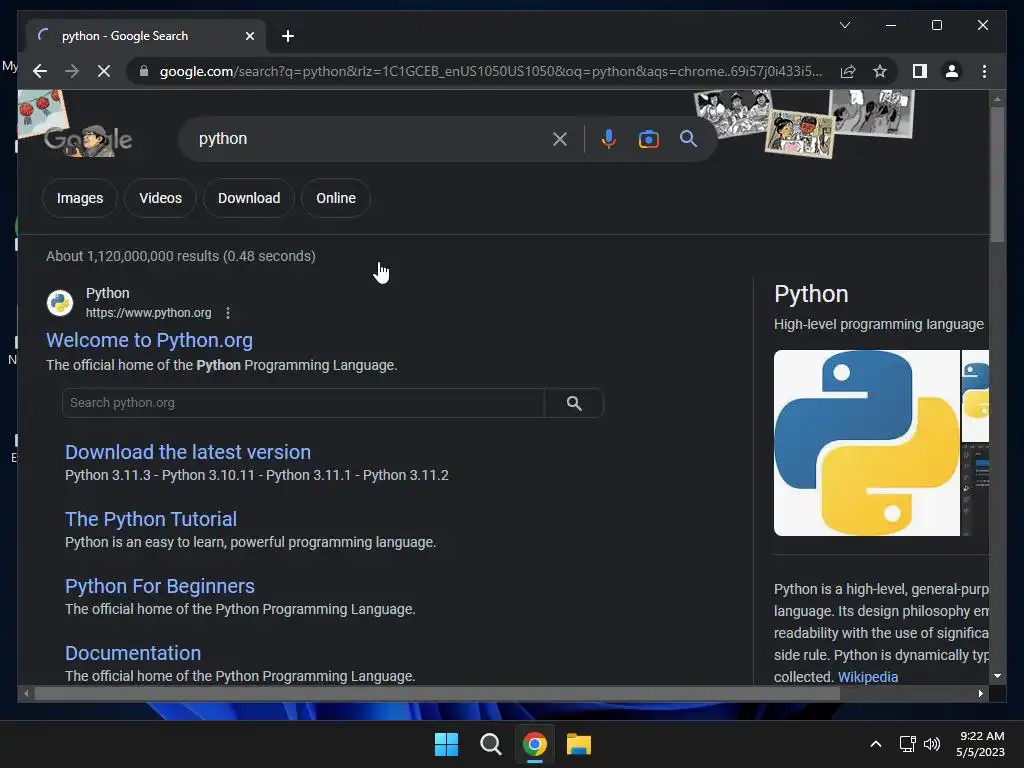The height and width of the screenshot is (768, 1024).
Task: Click the scroll right arrow at bottom
Action: pyautogui.click(x=980, y=694)
